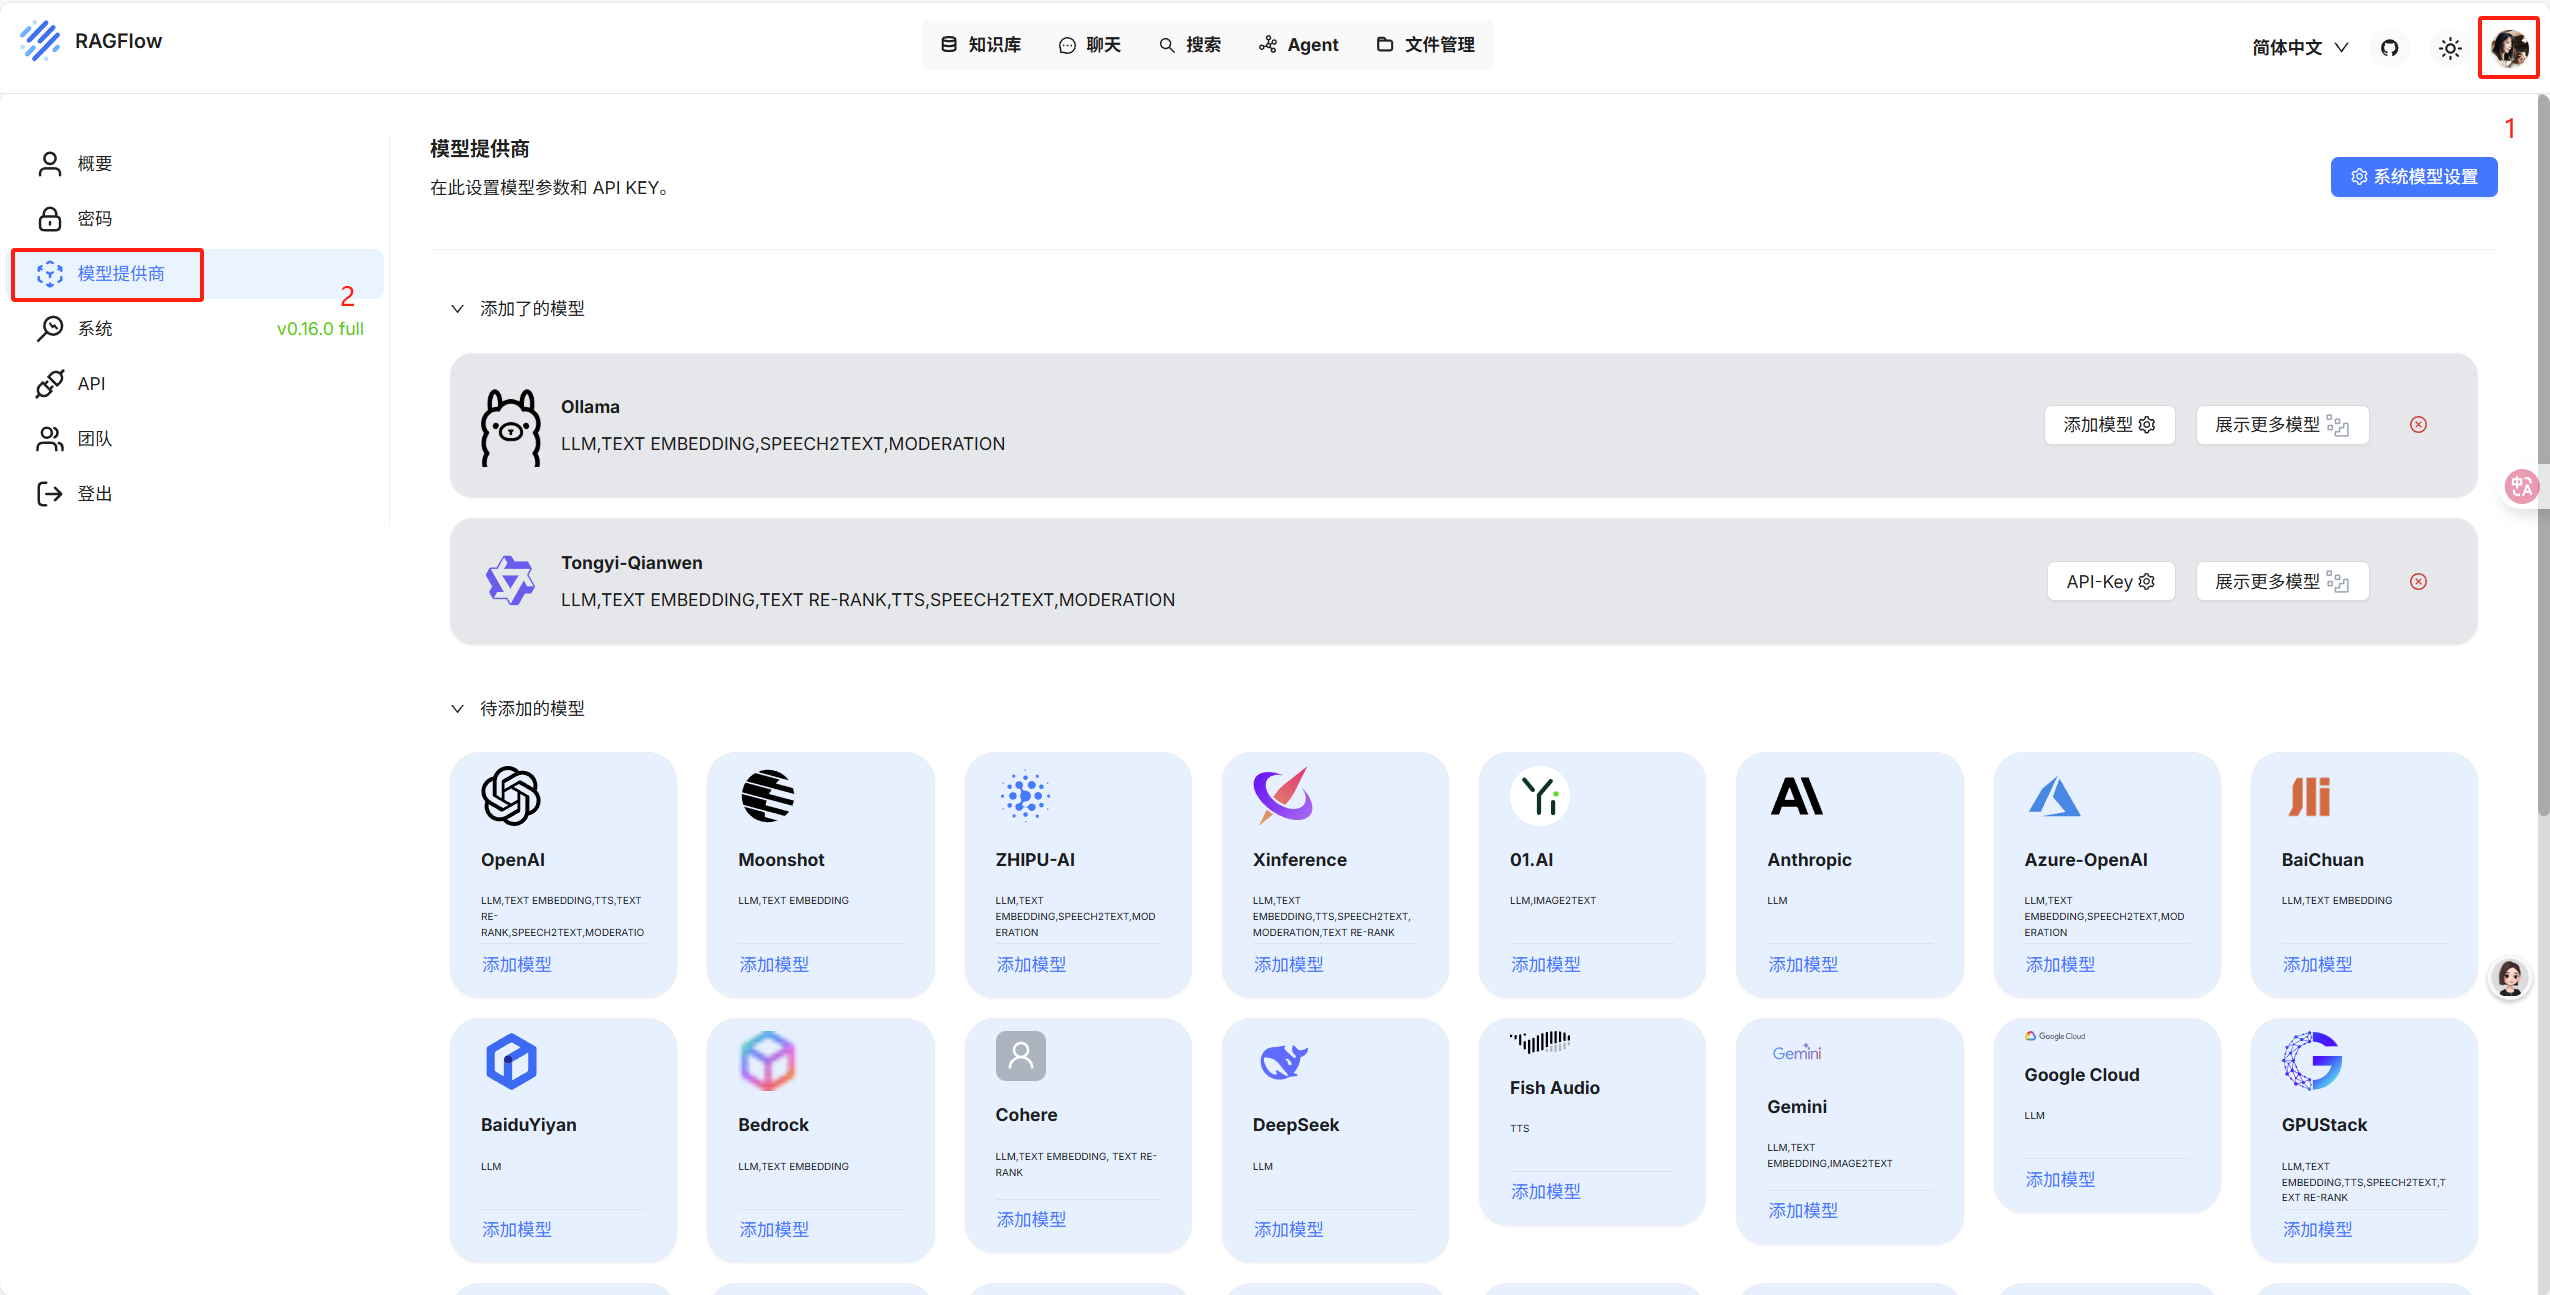The image size is (2550, 1295).
Task: Click the GitHub icon in header
Action: click(2389, 48)
